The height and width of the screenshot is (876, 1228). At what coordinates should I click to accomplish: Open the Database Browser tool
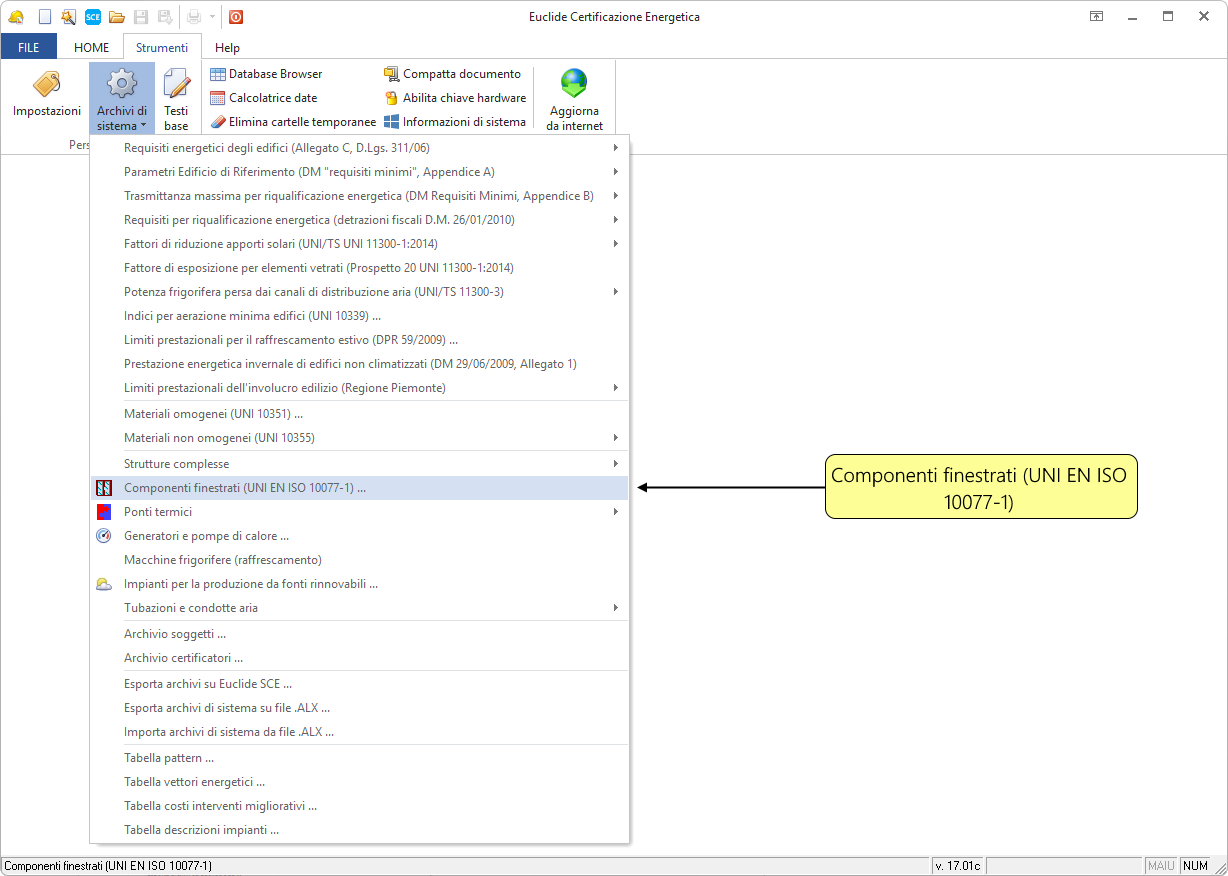266,74
